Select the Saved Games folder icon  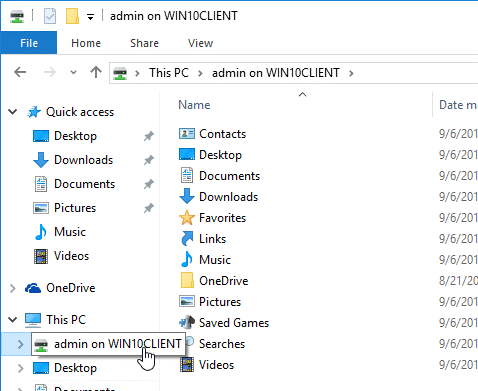pos(187,322)
